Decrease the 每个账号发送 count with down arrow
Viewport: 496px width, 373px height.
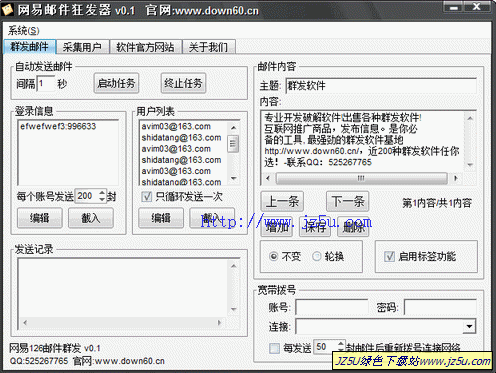point(102,199)
